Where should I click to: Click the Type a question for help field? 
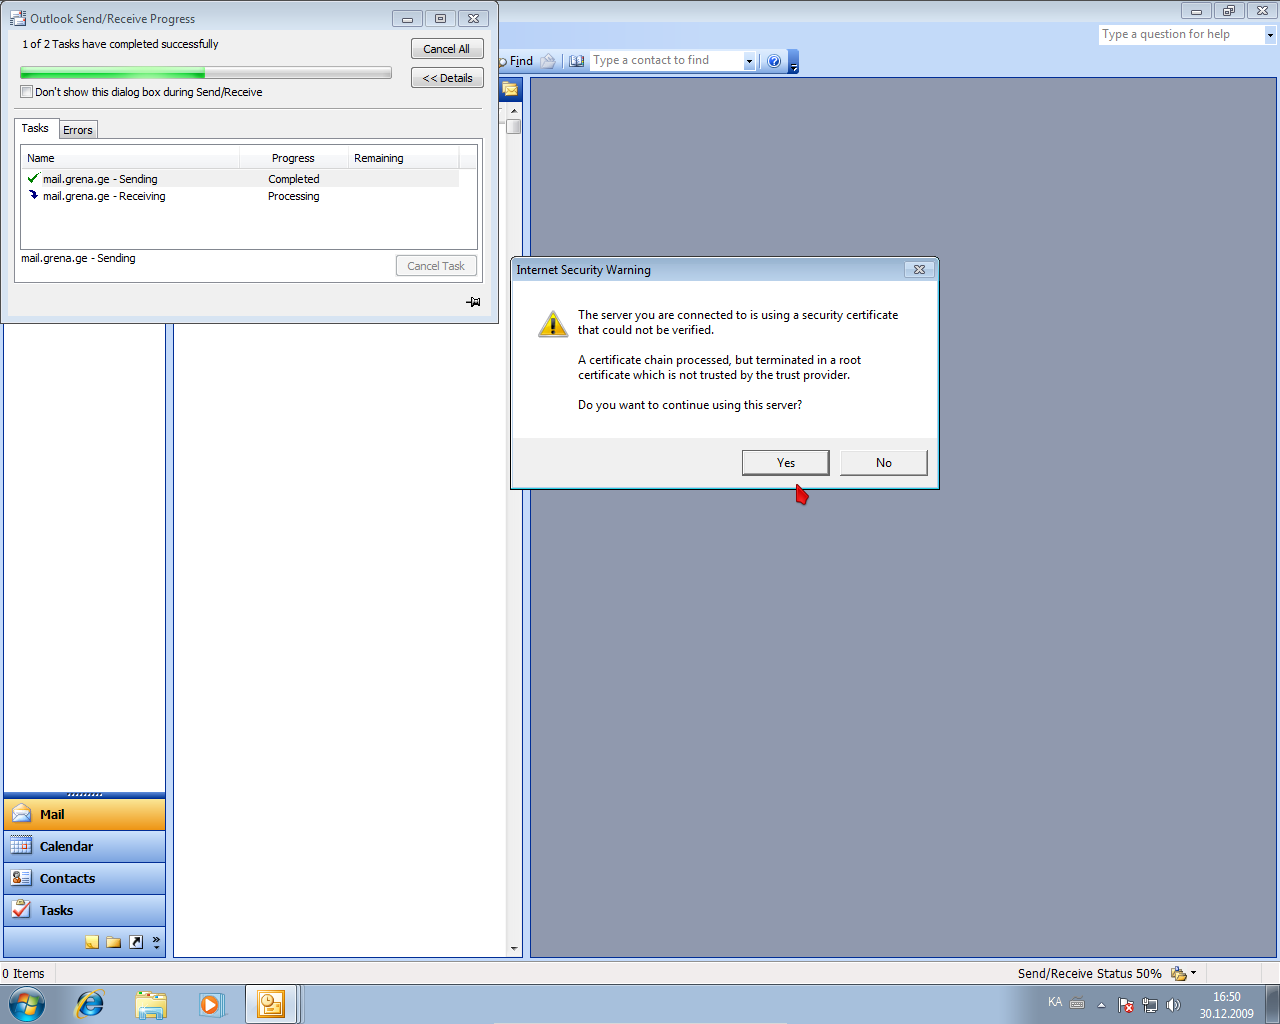pyautogui.click(x=1180, y=35)
